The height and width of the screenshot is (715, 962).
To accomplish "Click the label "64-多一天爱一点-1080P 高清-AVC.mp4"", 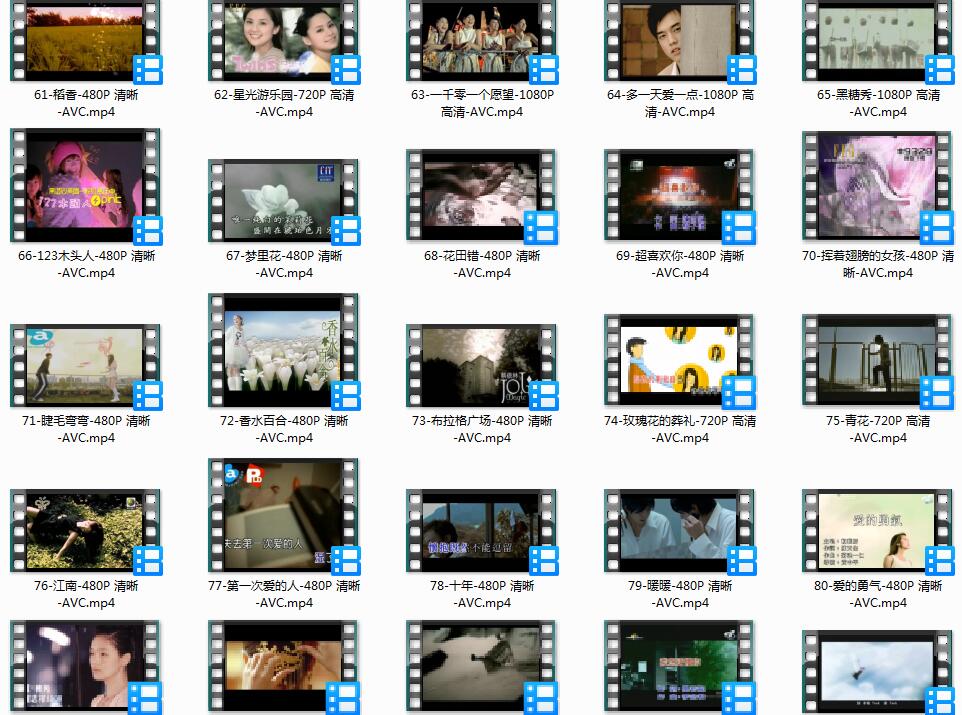I will click(680, 103).
